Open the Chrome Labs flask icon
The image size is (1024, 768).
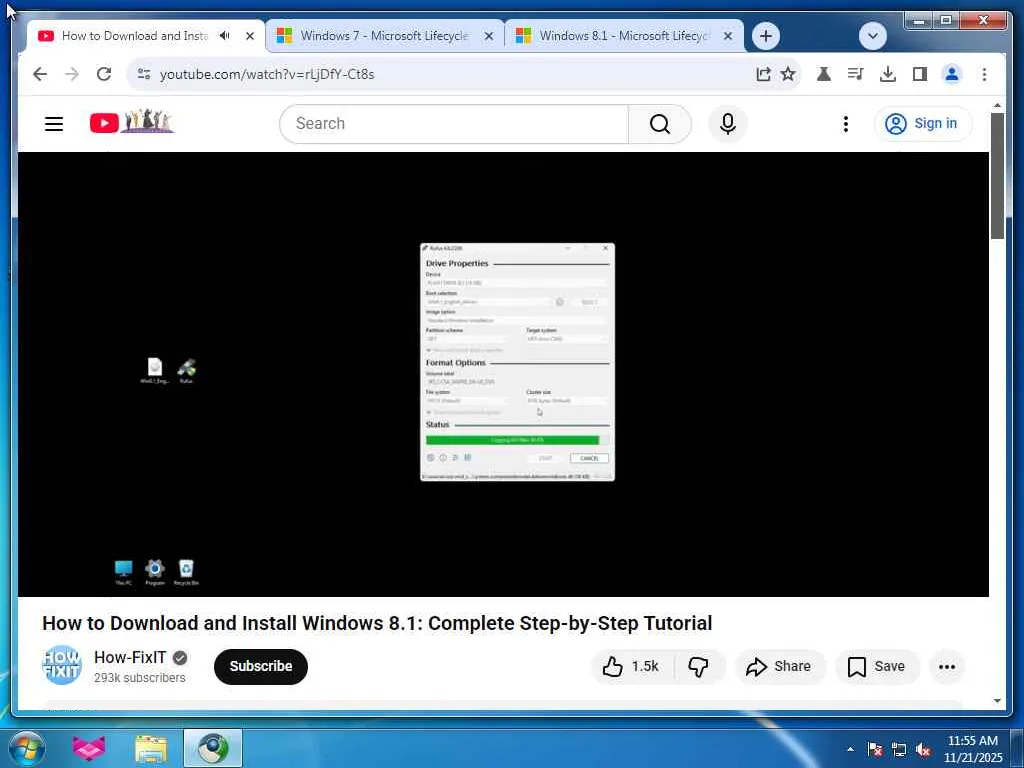[x=824, y=74]
